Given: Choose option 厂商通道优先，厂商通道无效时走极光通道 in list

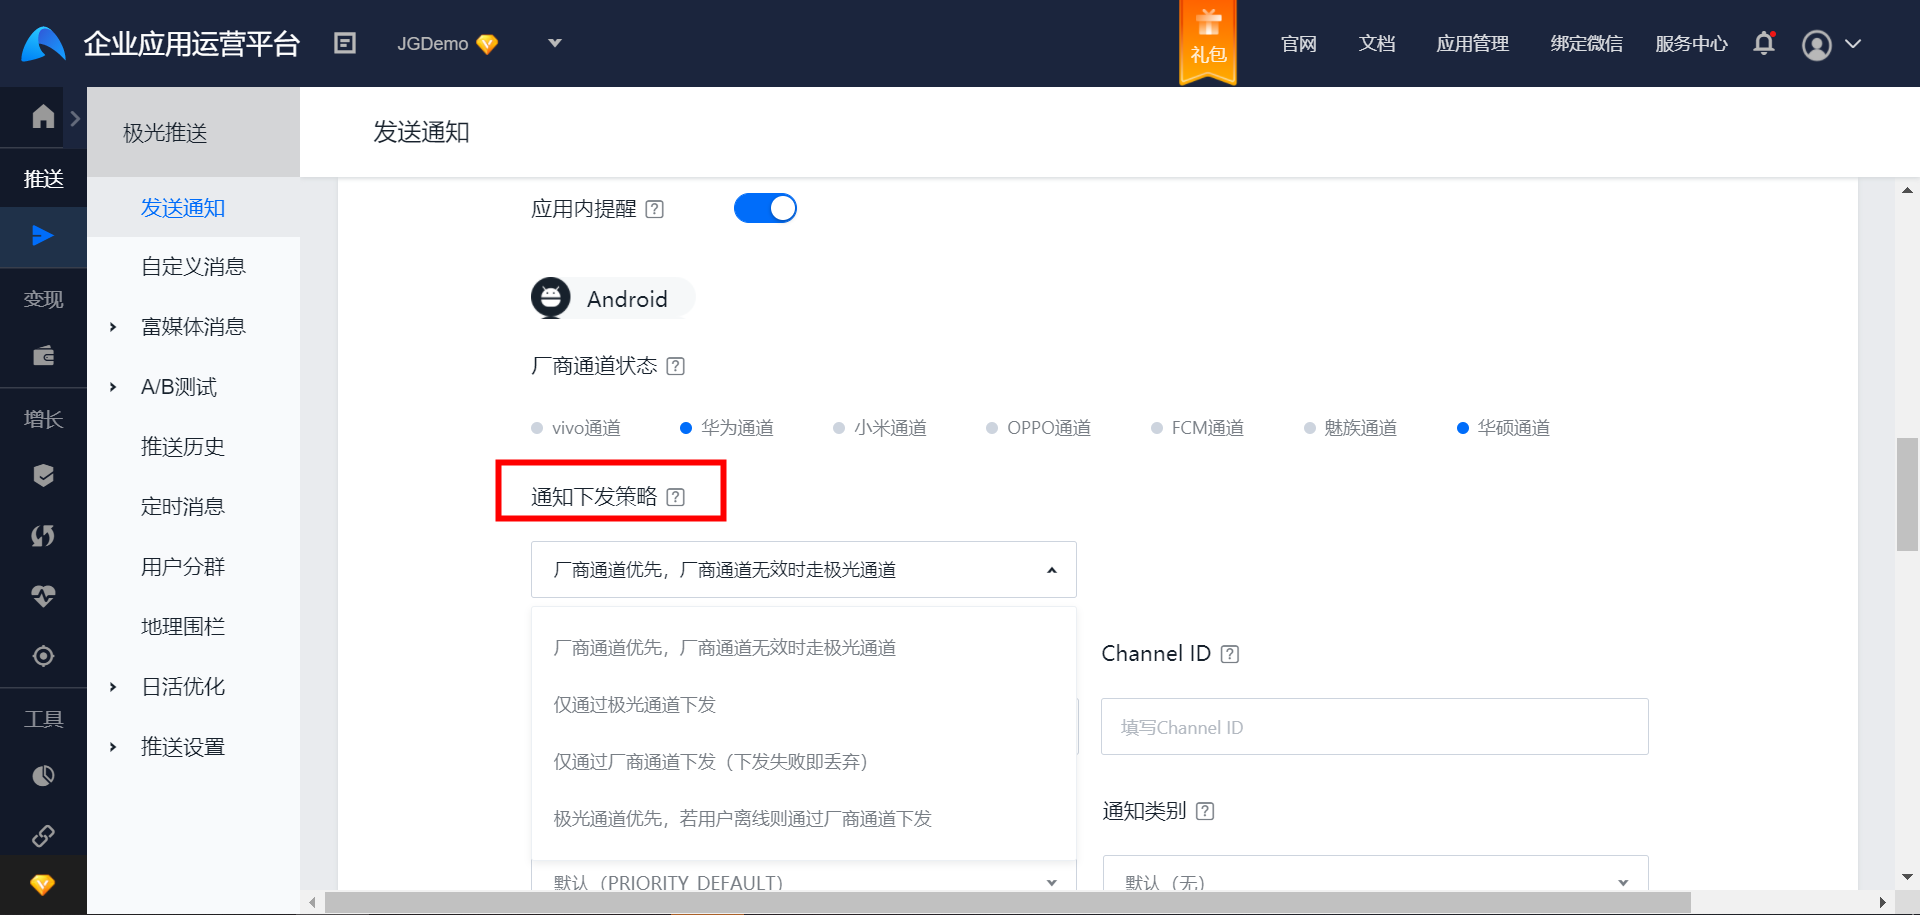Looking at the screenshot, I should click(x=804, y=648).
